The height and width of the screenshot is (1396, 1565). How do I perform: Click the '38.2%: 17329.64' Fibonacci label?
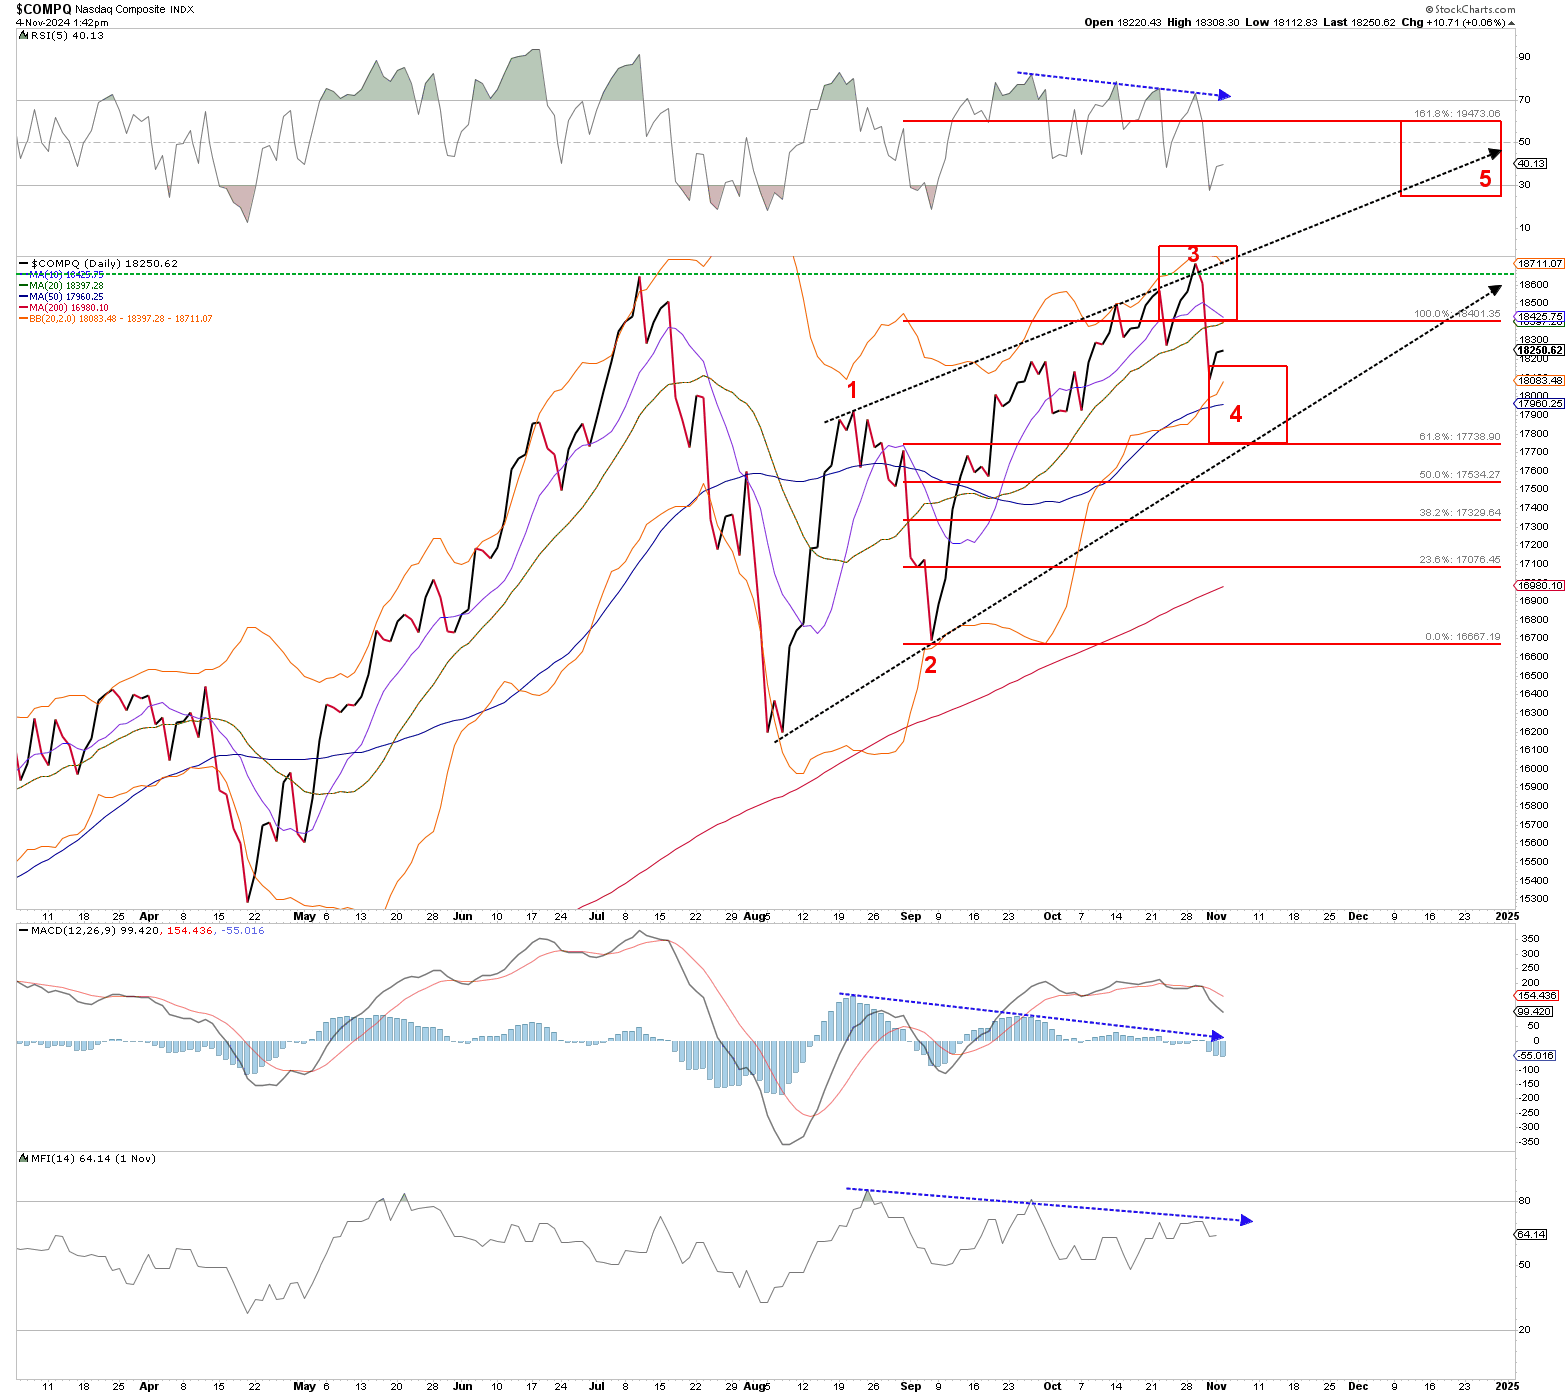(x=1460, y=513)
